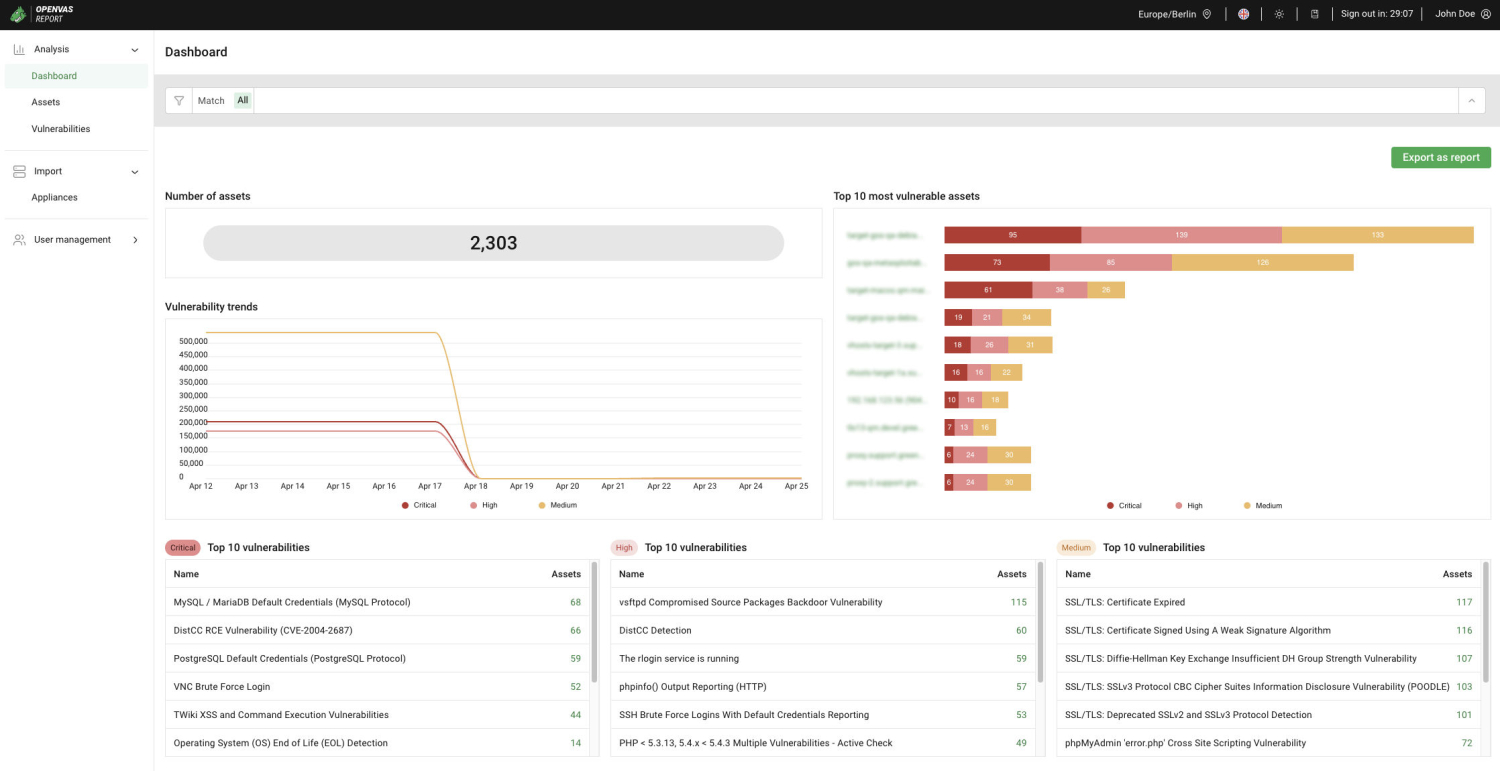This screenshot has width=1500, height=771.
Task: Collapse the Analysis section in sidebar
Action: click(135, 48)
